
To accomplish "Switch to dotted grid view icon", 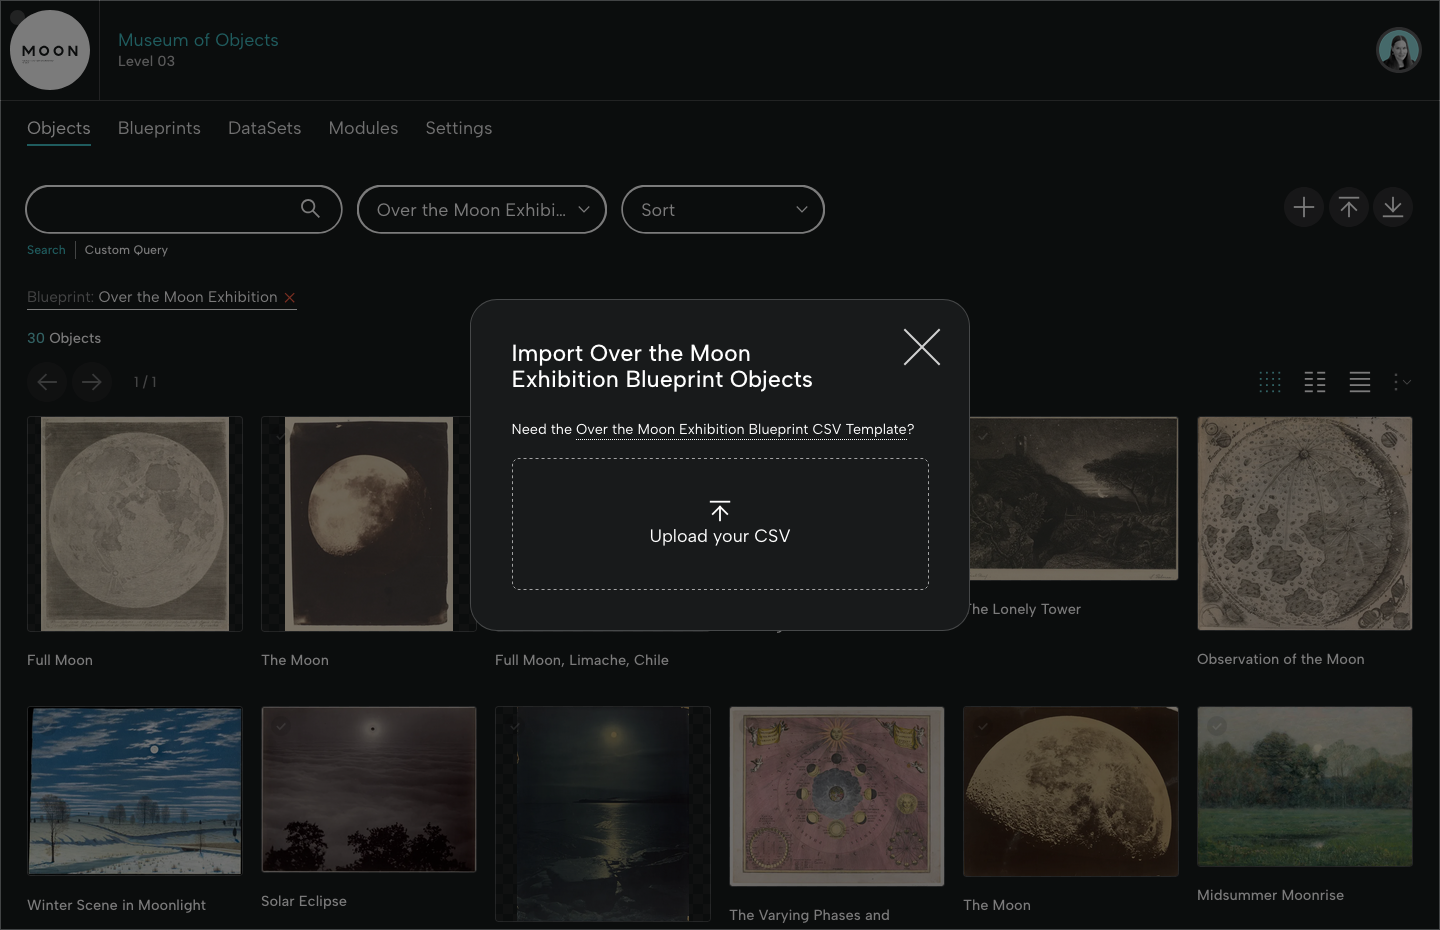I will click(x=1270, y=381).
